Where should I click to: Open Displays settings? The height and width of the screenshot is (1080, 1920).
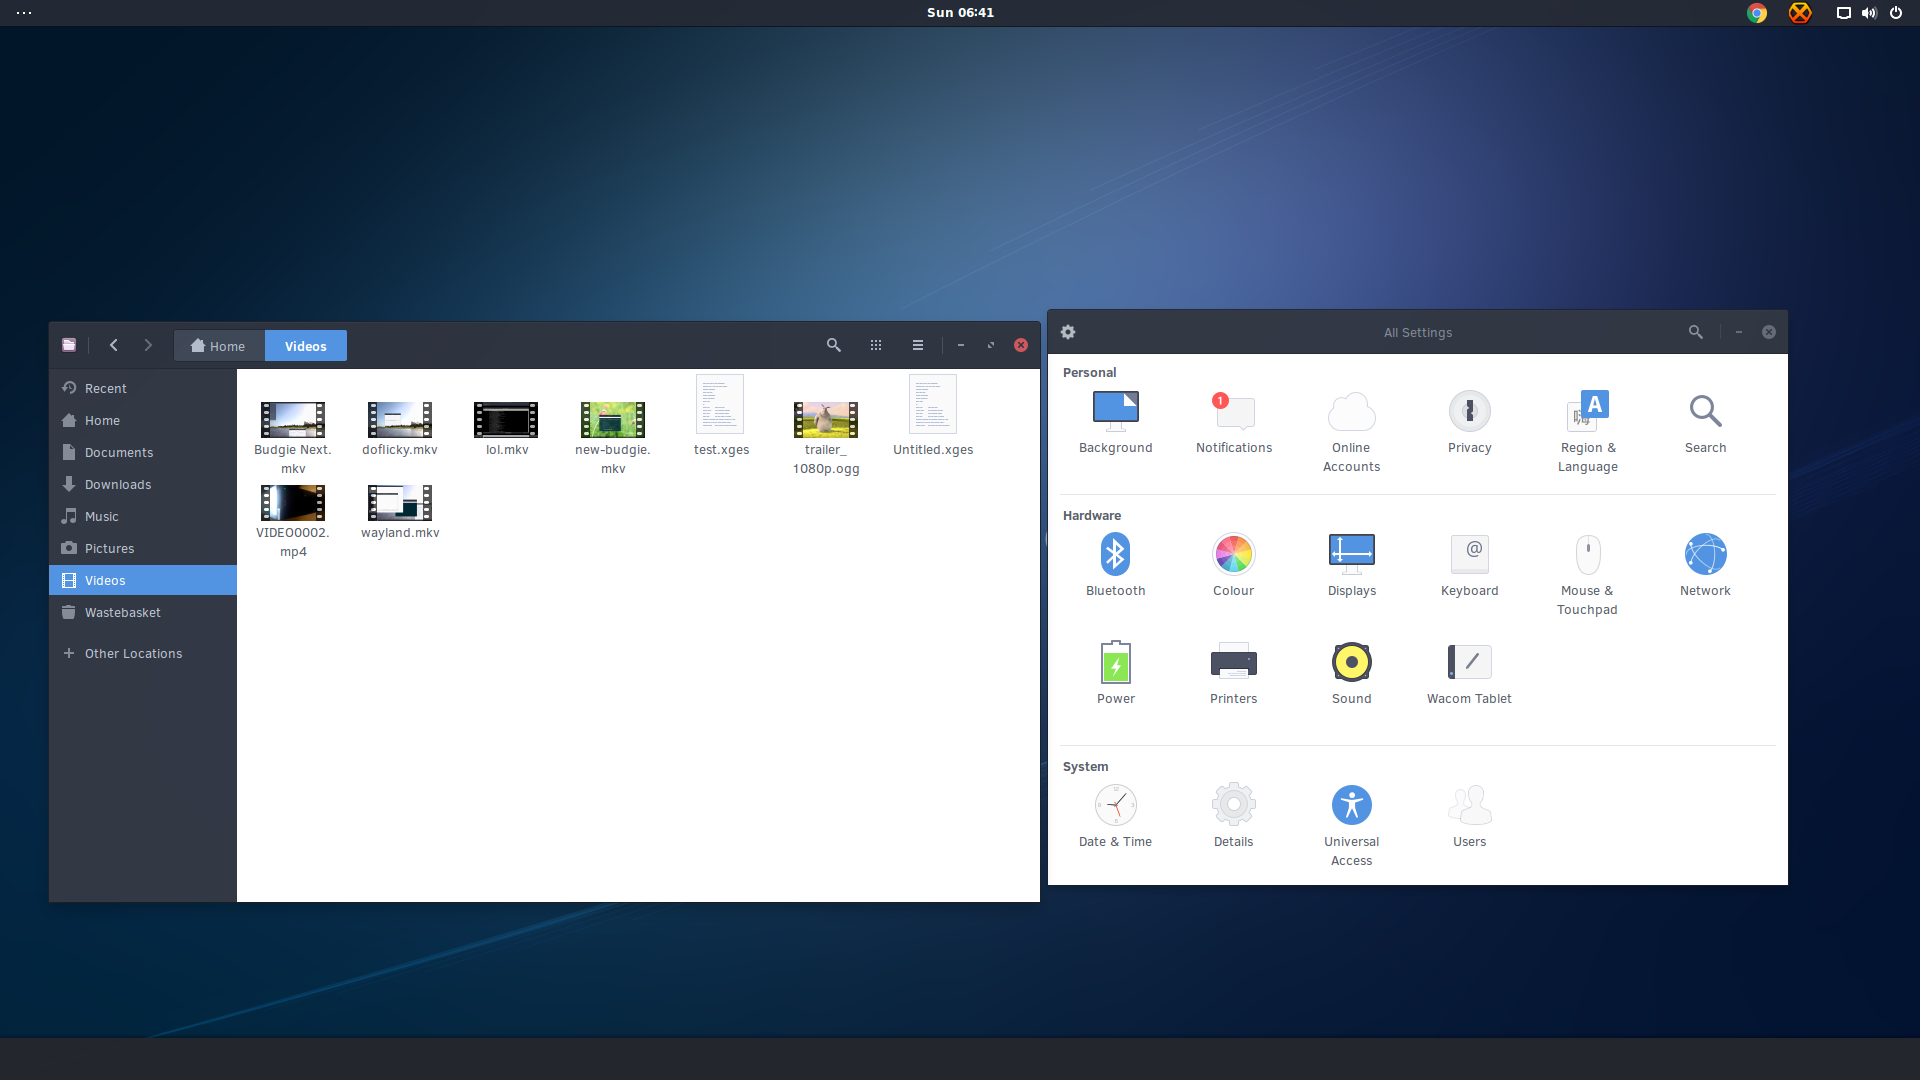click(x=1351, y=566)
